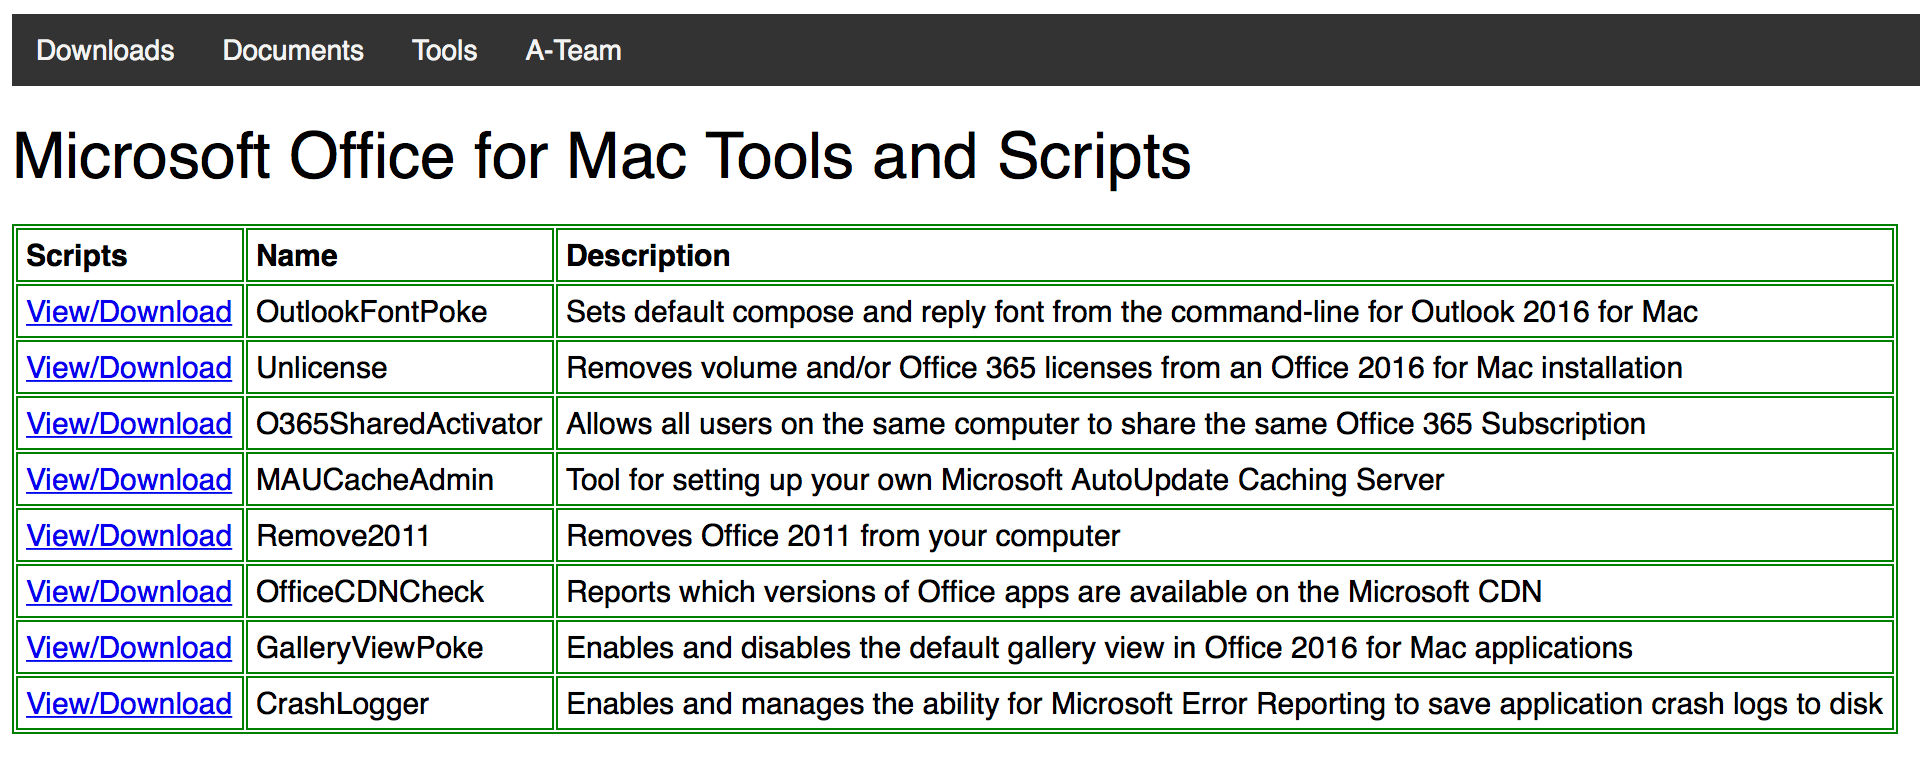Open the Documents menu item
This screenshot has width=1920, height=762.
(x=293, y=50)
